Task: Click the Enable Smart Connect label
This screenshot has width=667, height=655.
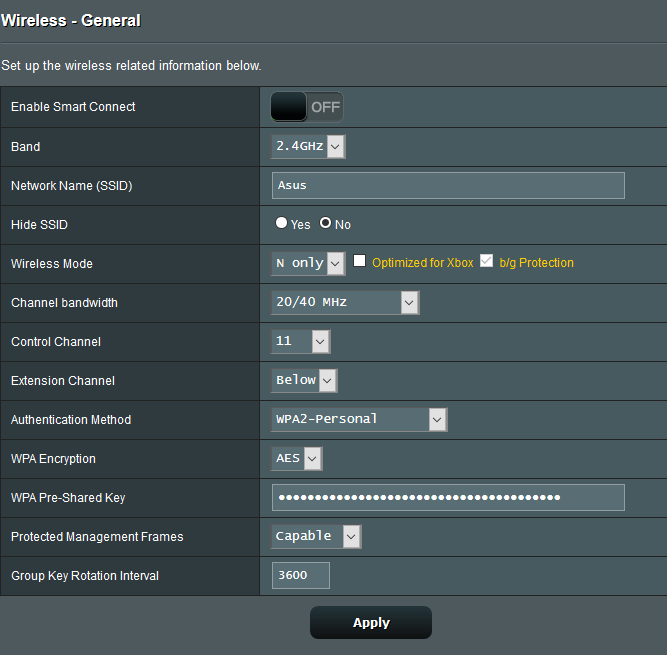Action: (73, 107)
